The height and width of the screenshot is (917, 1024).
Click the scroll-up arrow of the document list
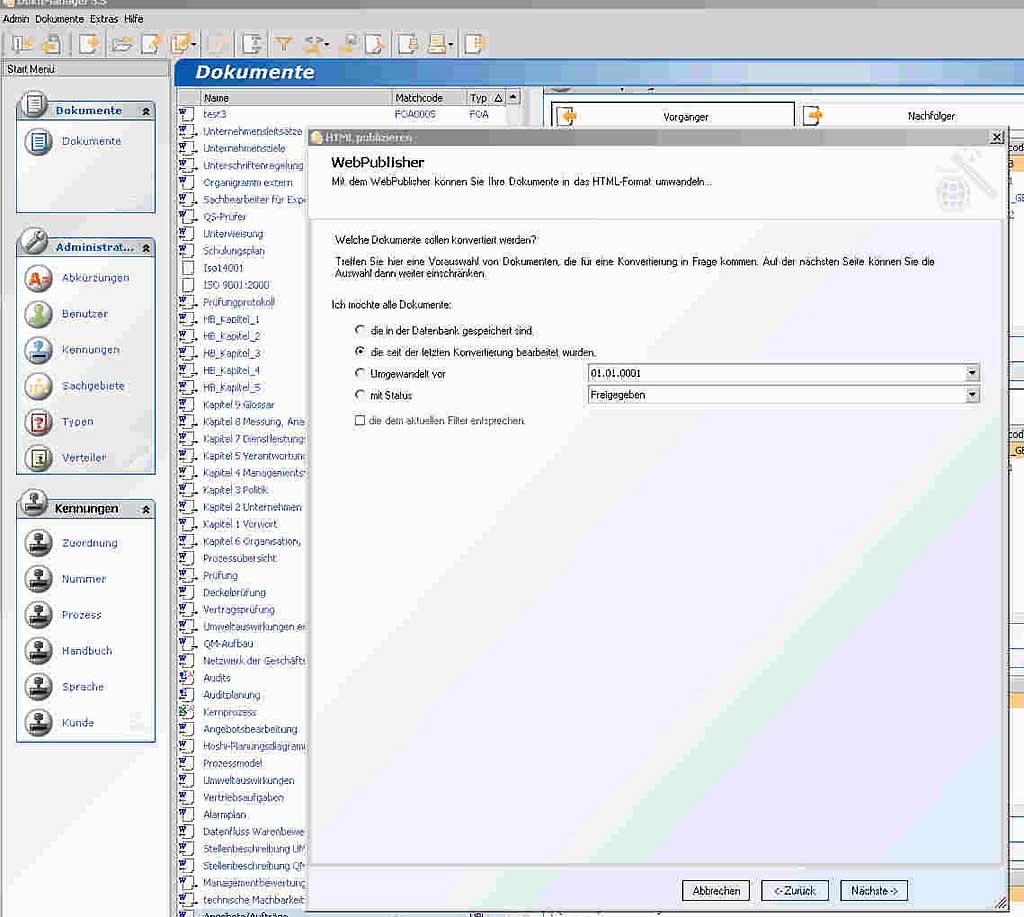pos(513,97)
